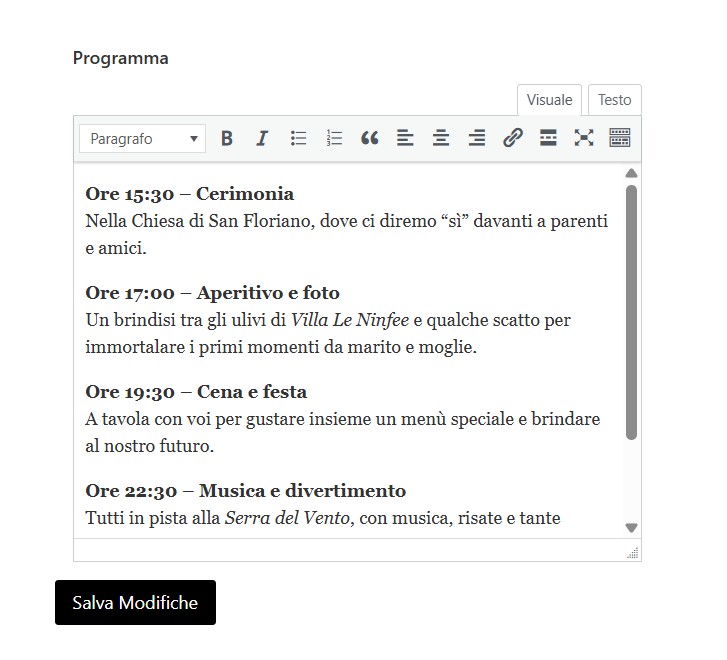The image size is (727, 660).
Task: Insert the Read More tag
Action: pos(548,138)
